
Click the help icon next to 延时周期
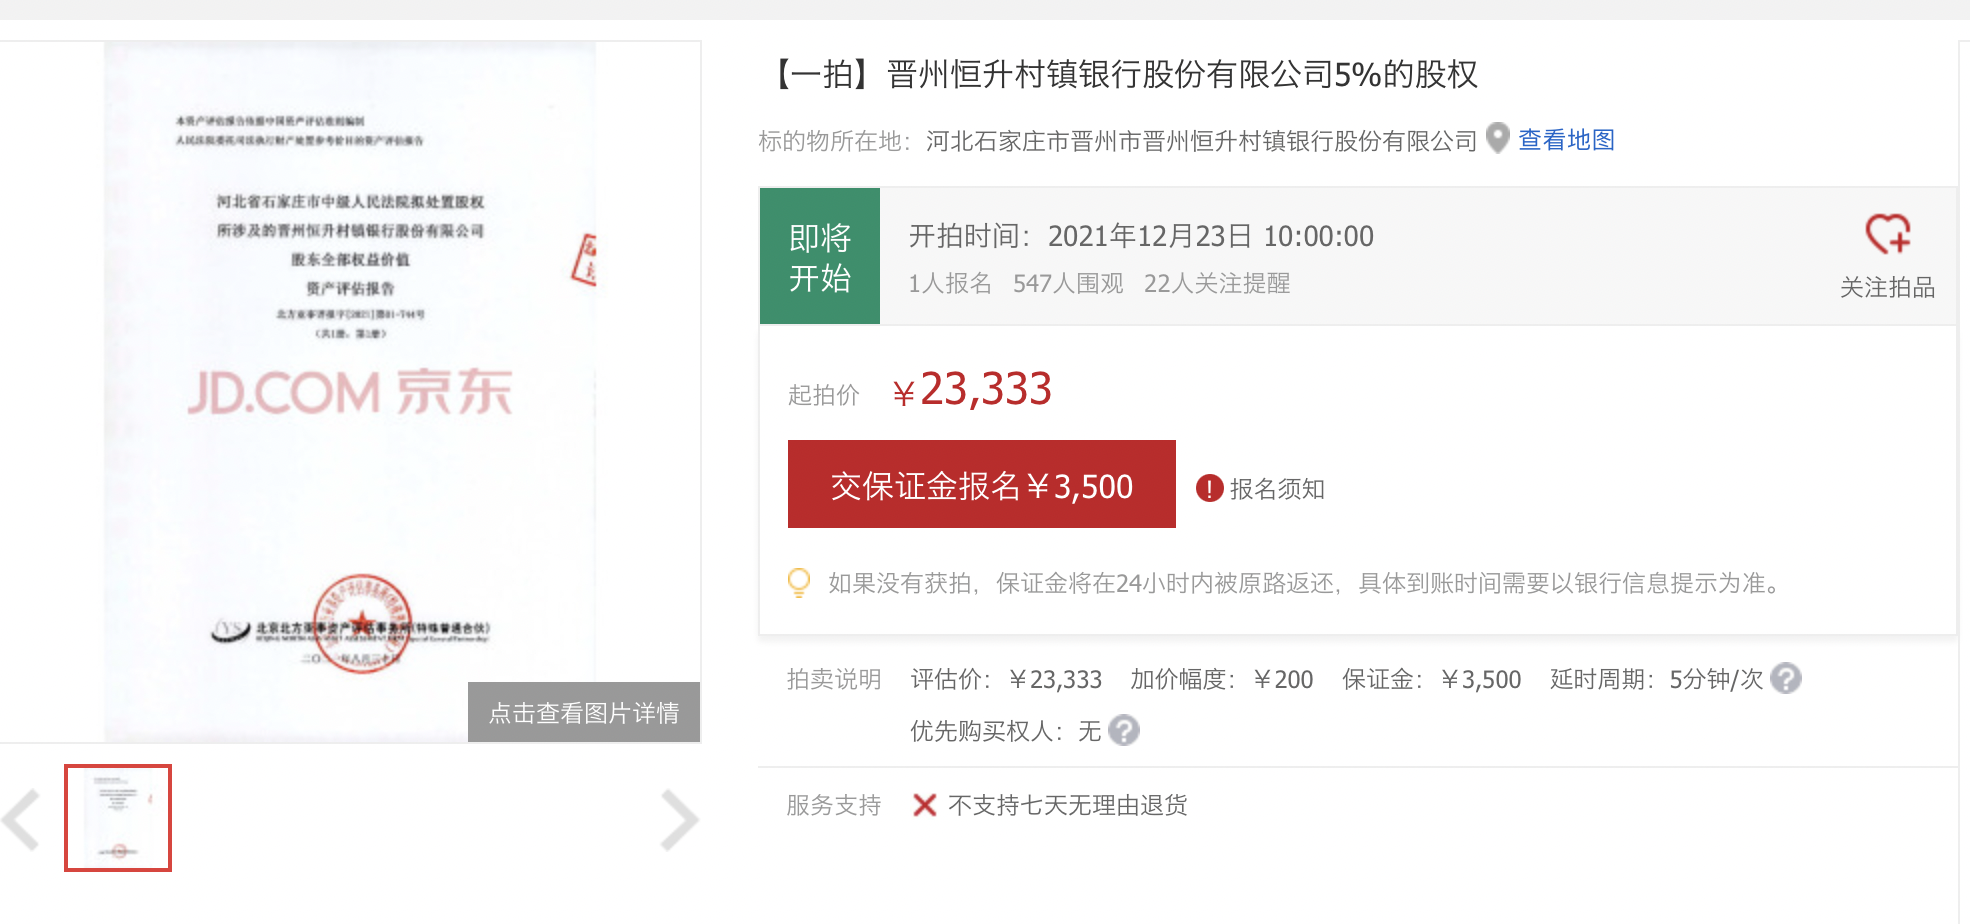pyautogui.click(x=1785, y=679)
